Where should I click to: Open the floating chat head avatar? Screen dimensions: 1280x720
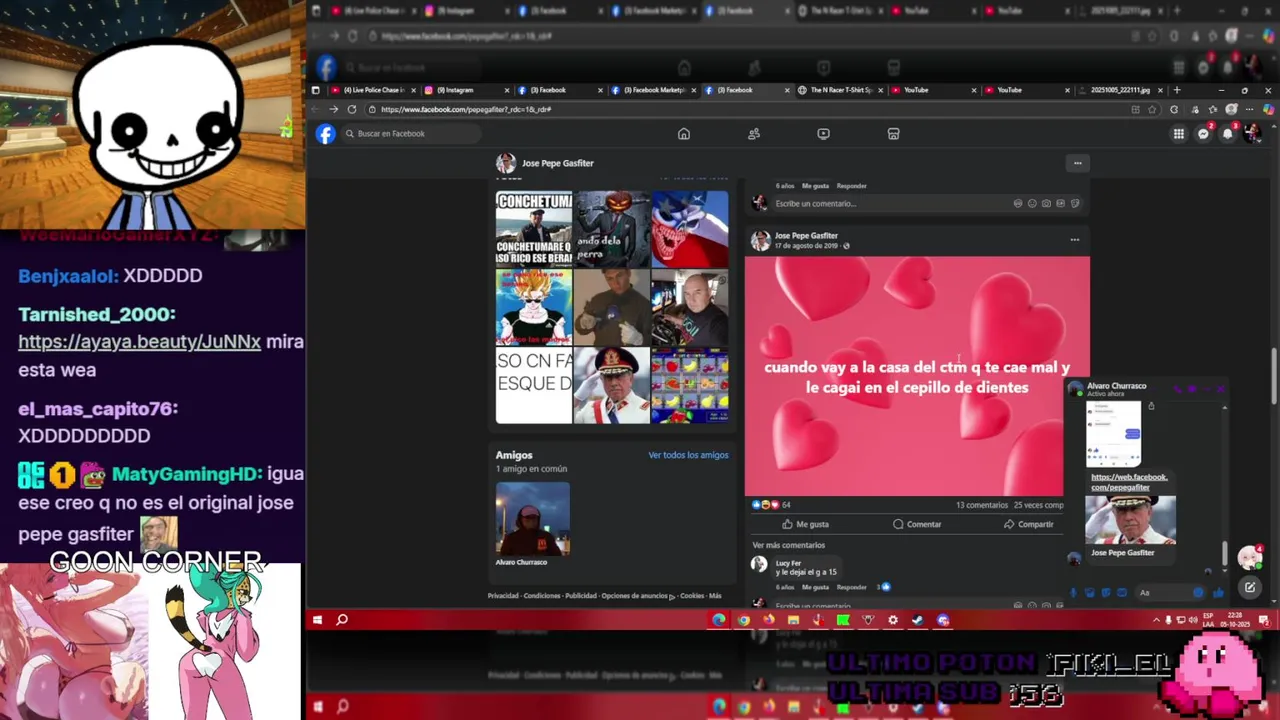click(x=1250, y=558)
